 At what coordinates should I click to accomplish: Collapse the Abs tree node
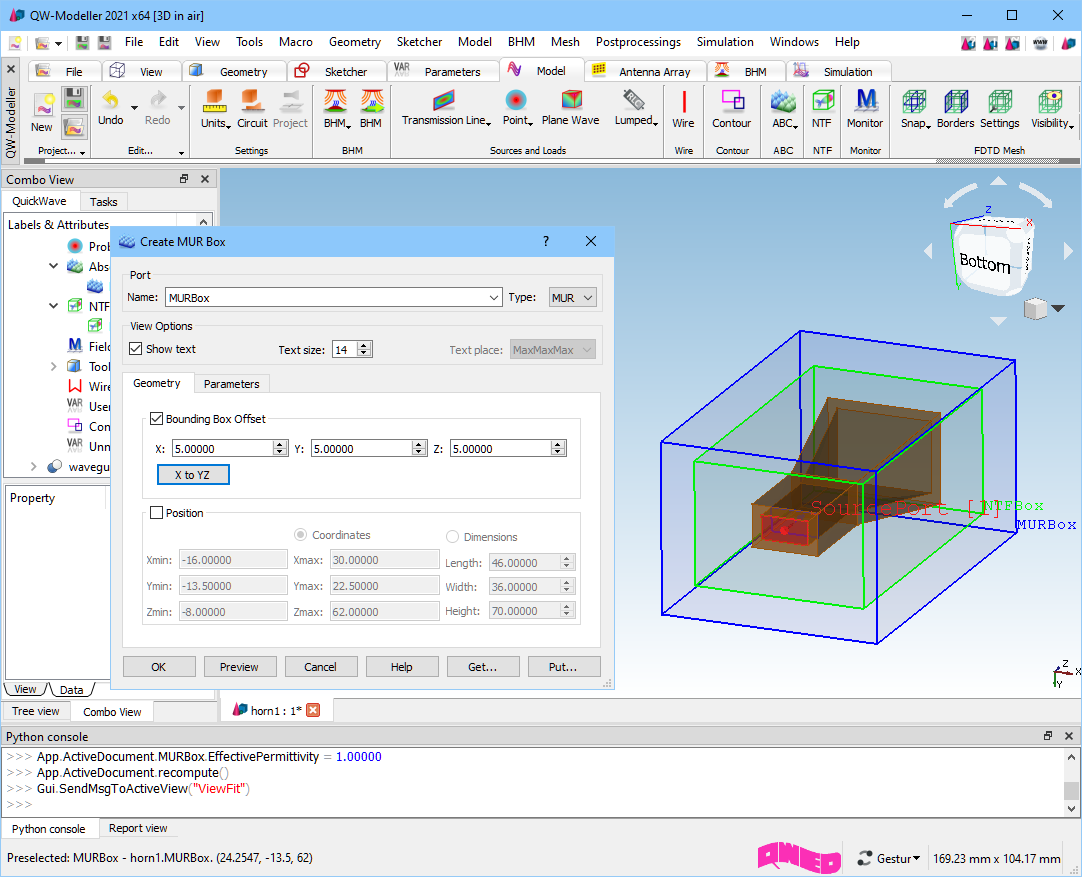click(53, 266)
